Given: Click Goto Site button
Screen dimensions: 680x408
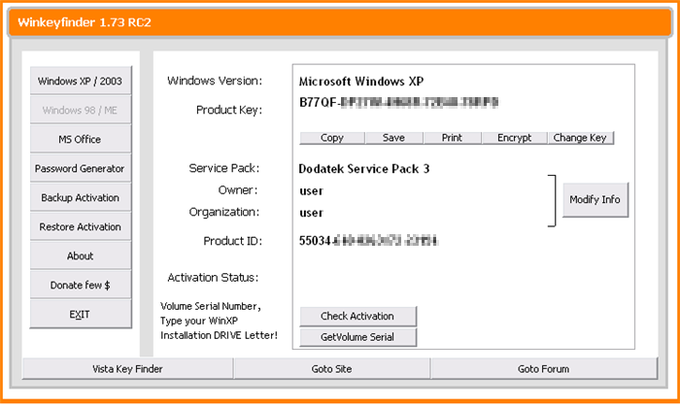Looking at the screenshot, I should [332, 369].
